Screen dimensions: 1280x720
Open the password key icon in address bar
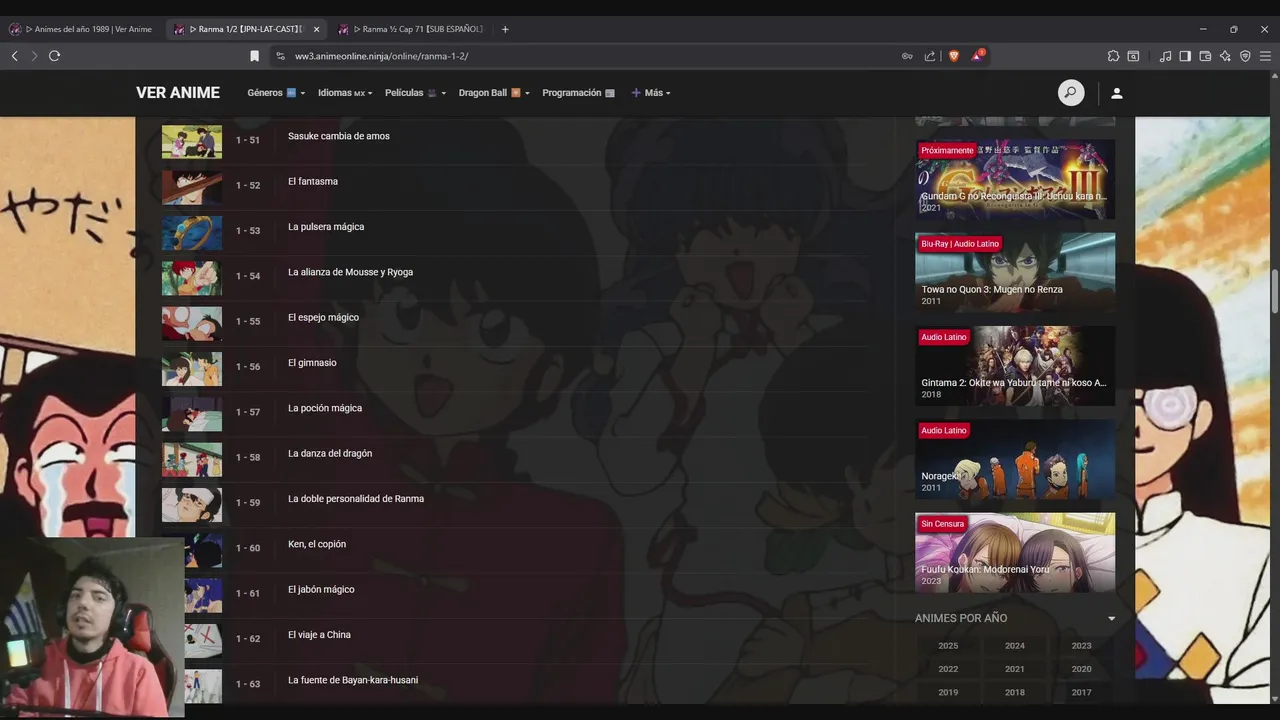coord(907,56)
